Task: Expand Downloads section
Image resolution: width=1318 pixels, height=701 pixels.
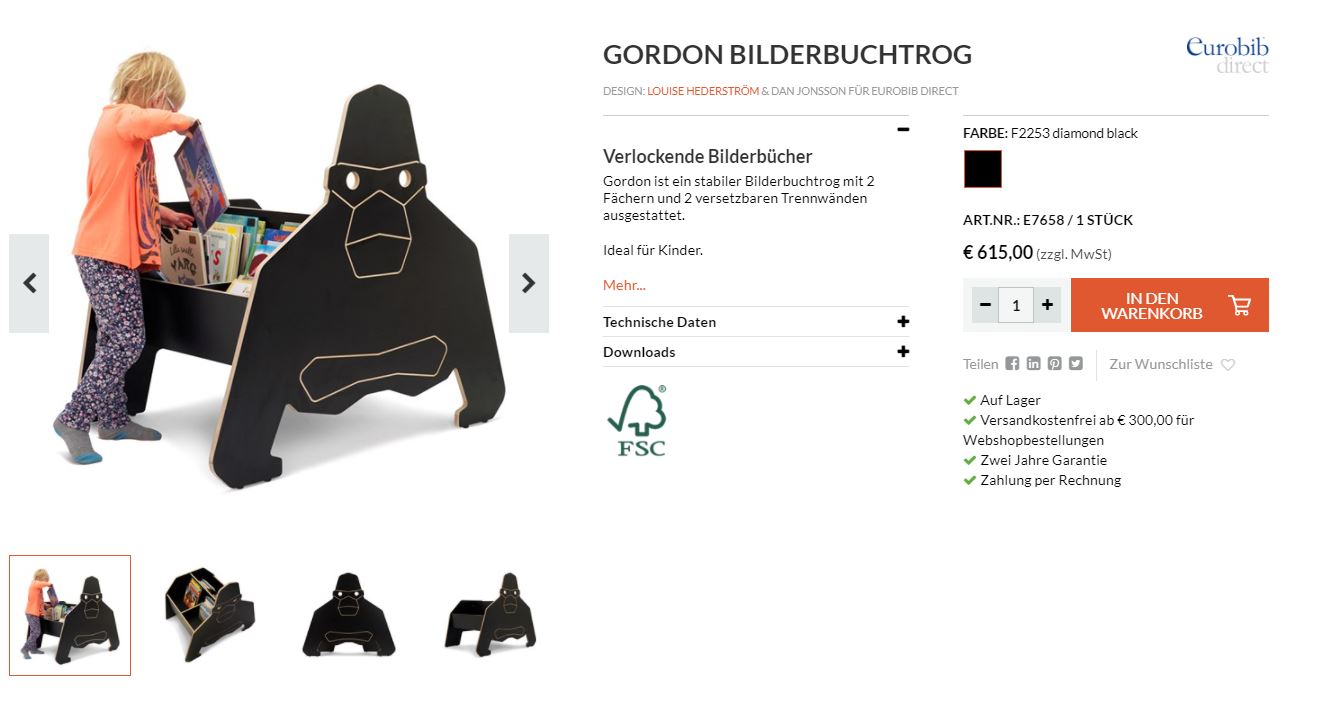Action: 756,352
